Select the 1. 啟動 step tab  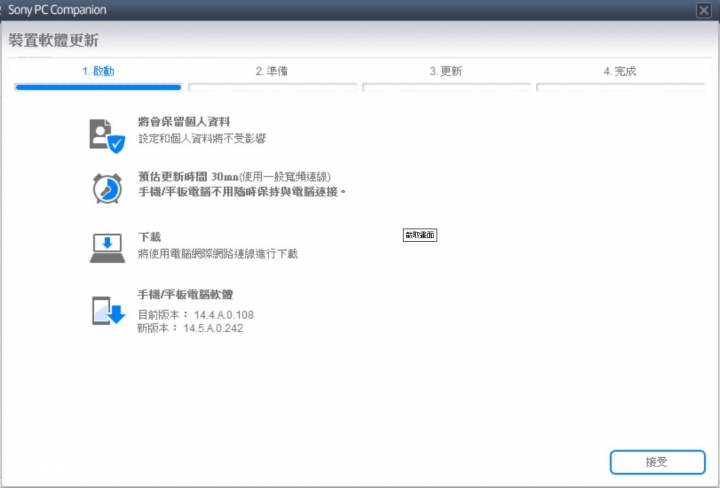(x=98, y=71)
